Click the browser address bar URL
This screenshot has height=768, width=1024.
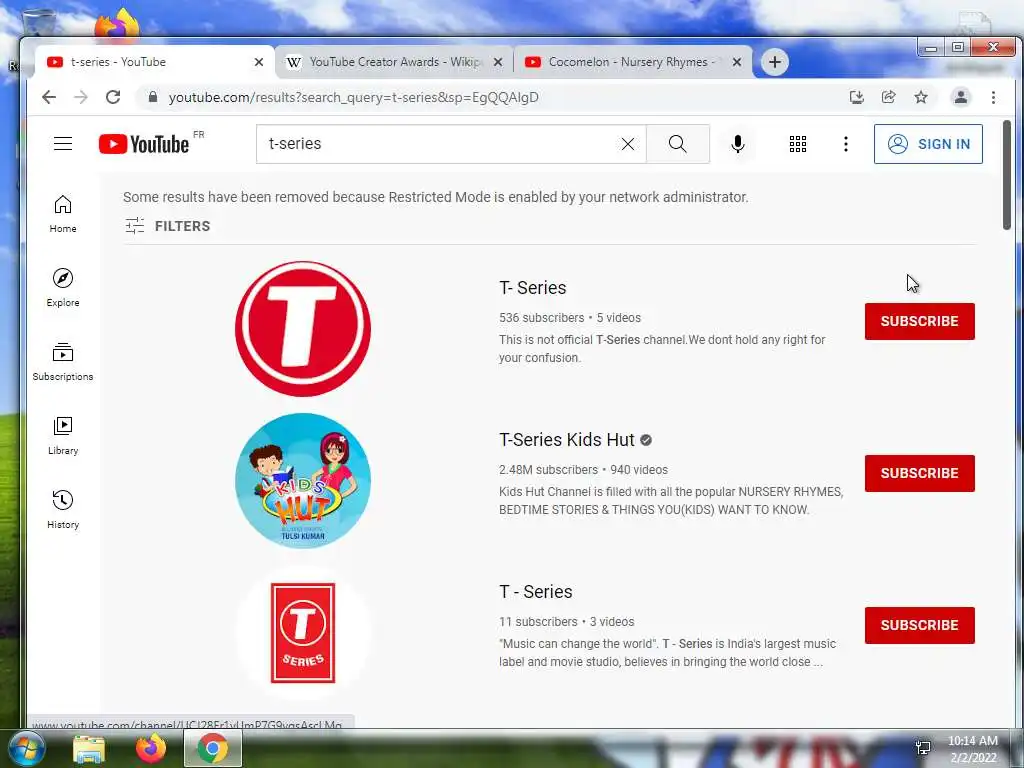coord(353,97)
